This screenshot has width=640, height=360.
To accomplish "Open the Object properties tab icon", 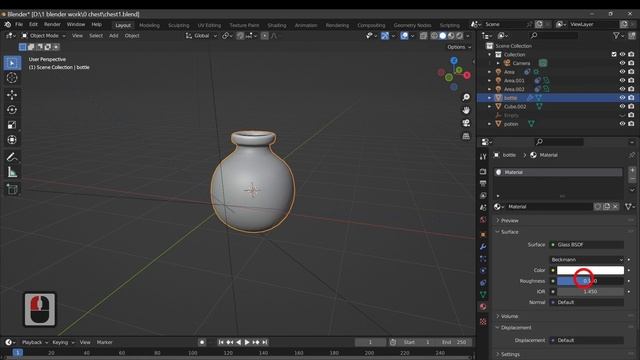I will pyautogui.click(x=483, y=234).
